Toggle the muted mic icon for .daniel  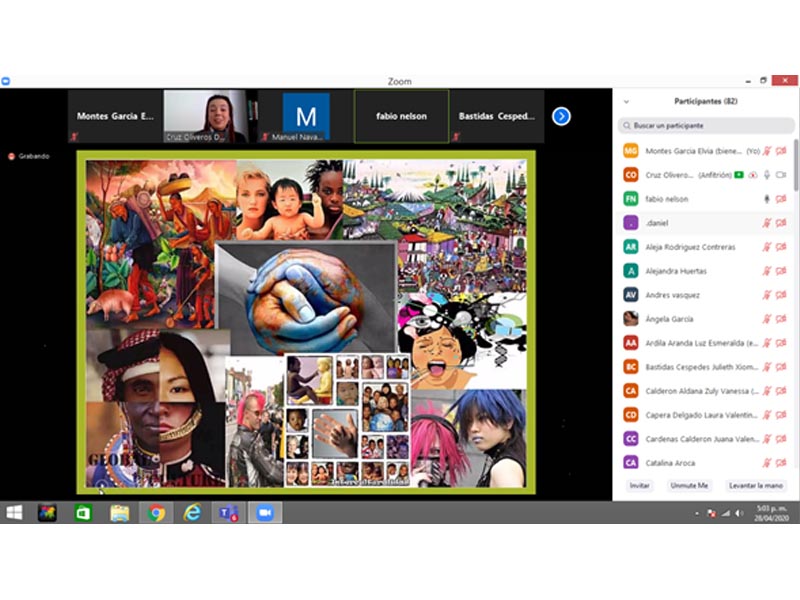coord(767,223)
